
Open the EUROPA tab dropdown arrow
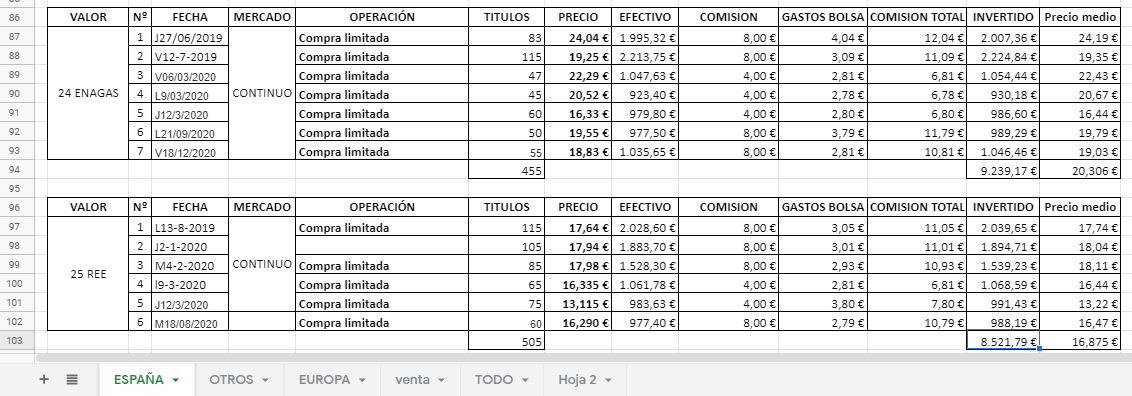tap(362, 380)
